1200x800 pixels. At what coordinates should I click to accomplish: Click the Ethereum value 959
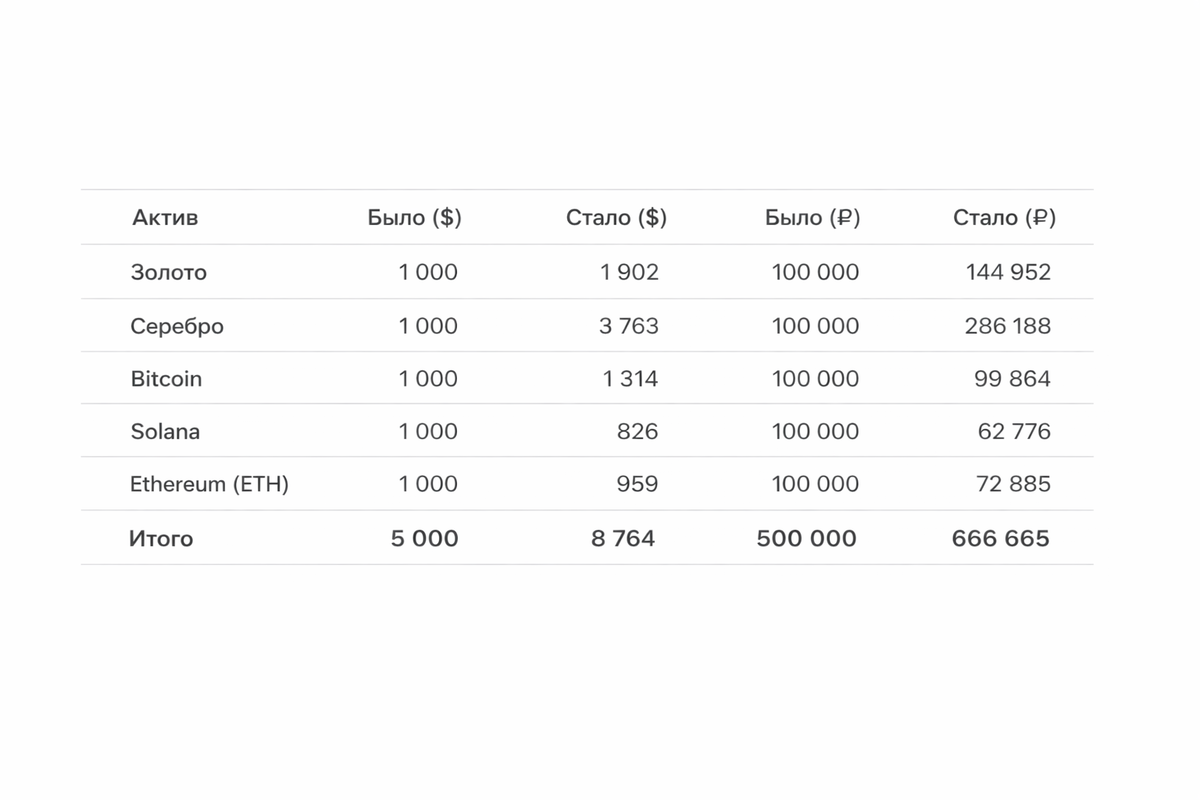[637, 485]
